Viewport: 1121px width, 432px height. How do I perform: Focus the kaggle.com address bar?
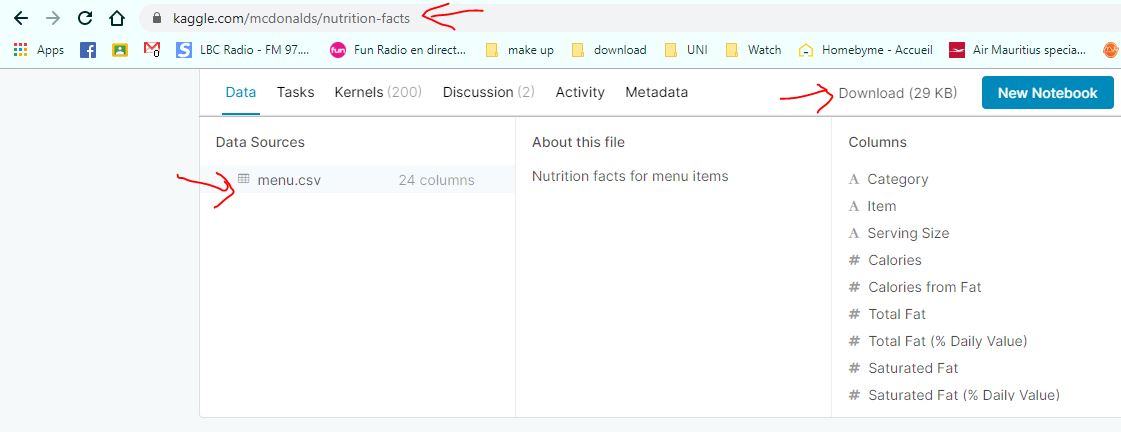point(629,18)
